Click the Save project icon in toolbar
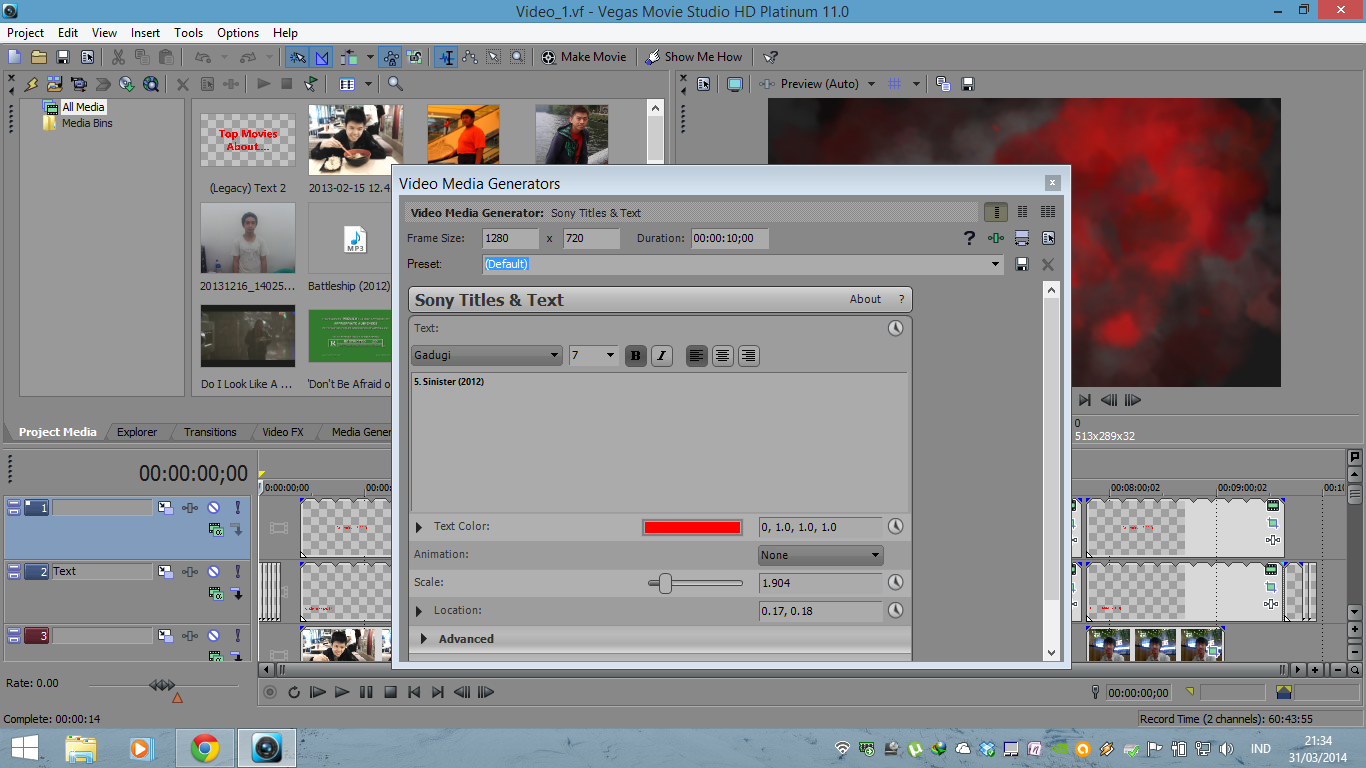The width and height of the screenshot is (1366, 768). click(x=63, y=57)
